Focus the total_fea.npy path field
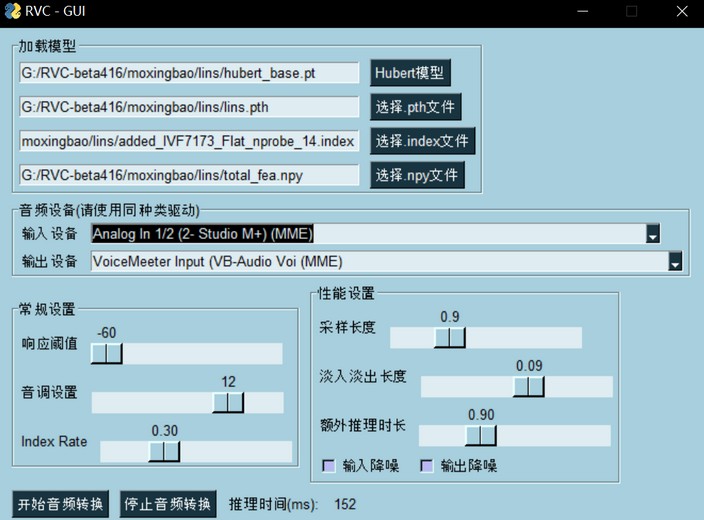 click(189, 175)
